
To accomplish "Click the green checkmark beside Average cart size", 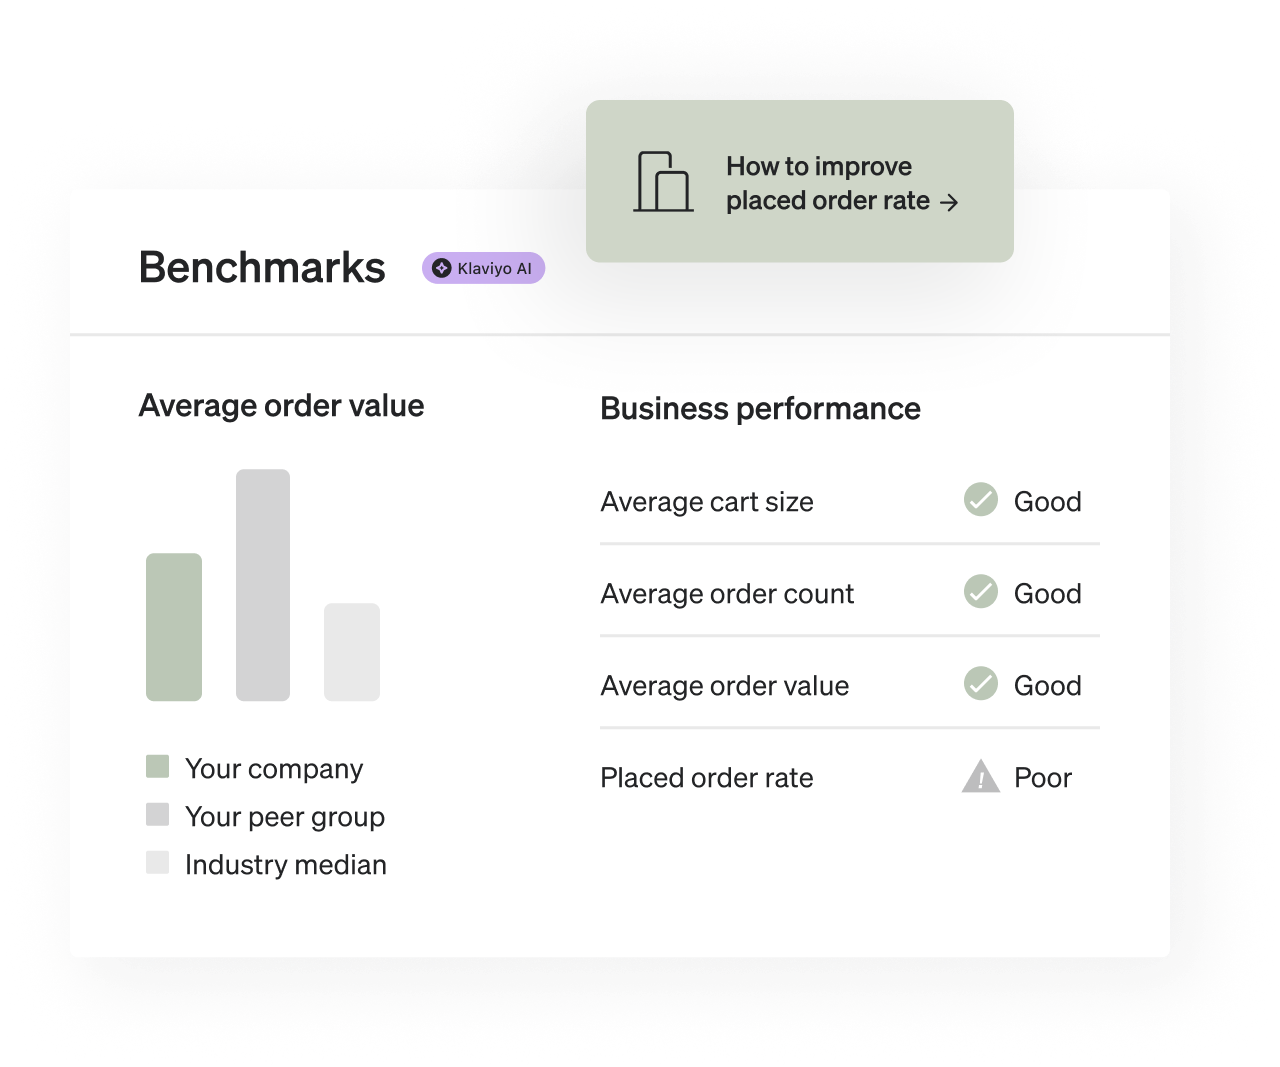I will 980,500.
